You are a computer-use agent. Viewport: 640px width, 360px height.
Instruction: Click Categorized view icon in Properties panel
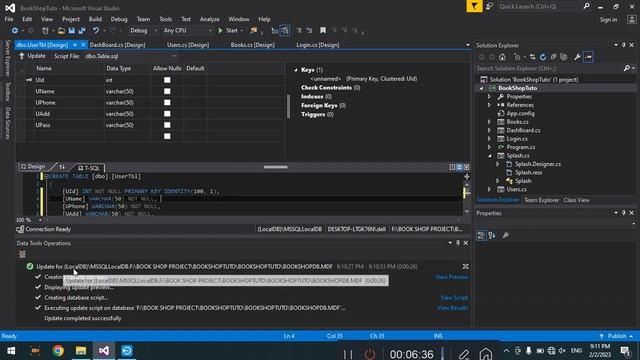click(481, 236)
